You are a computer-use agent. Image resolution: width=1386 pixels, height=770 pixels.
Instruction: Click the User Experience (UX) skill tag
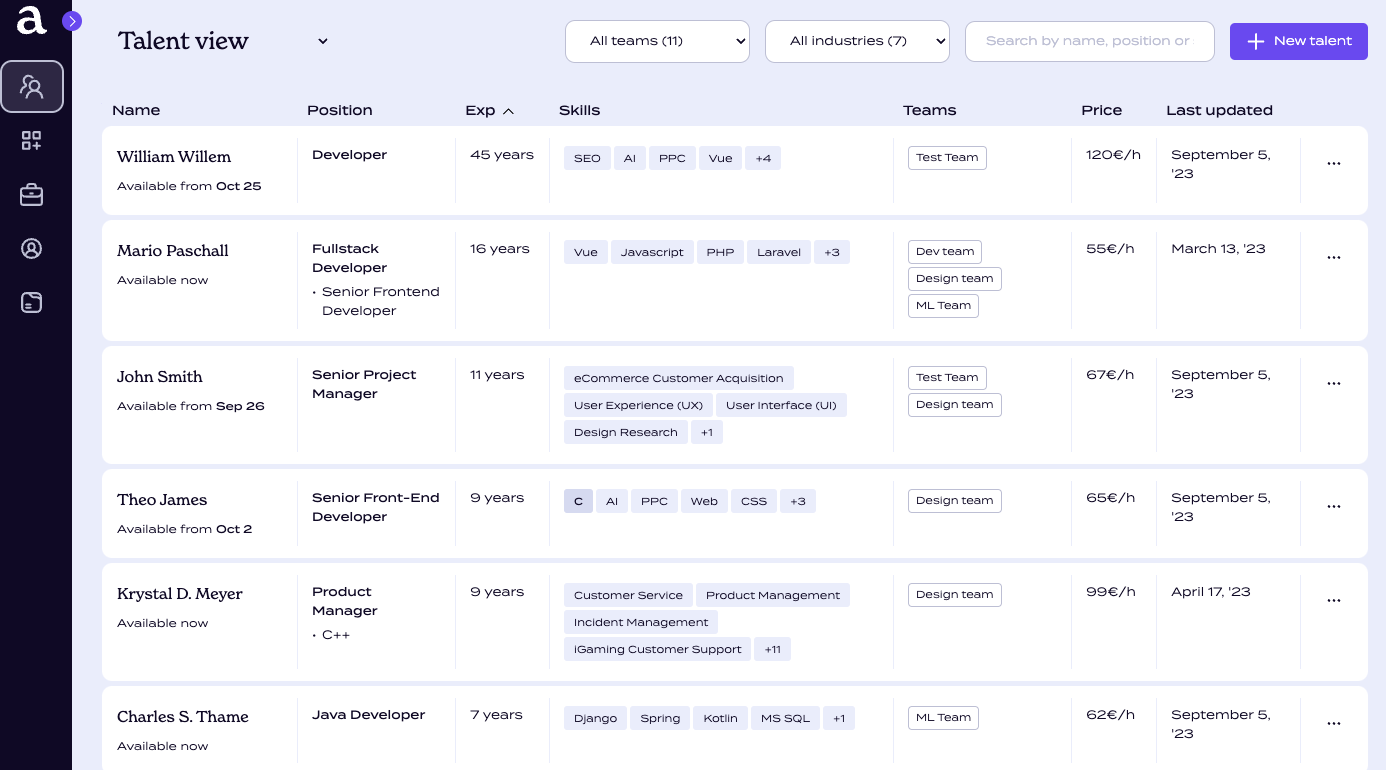pyautogui.click(x=638, y=405)
